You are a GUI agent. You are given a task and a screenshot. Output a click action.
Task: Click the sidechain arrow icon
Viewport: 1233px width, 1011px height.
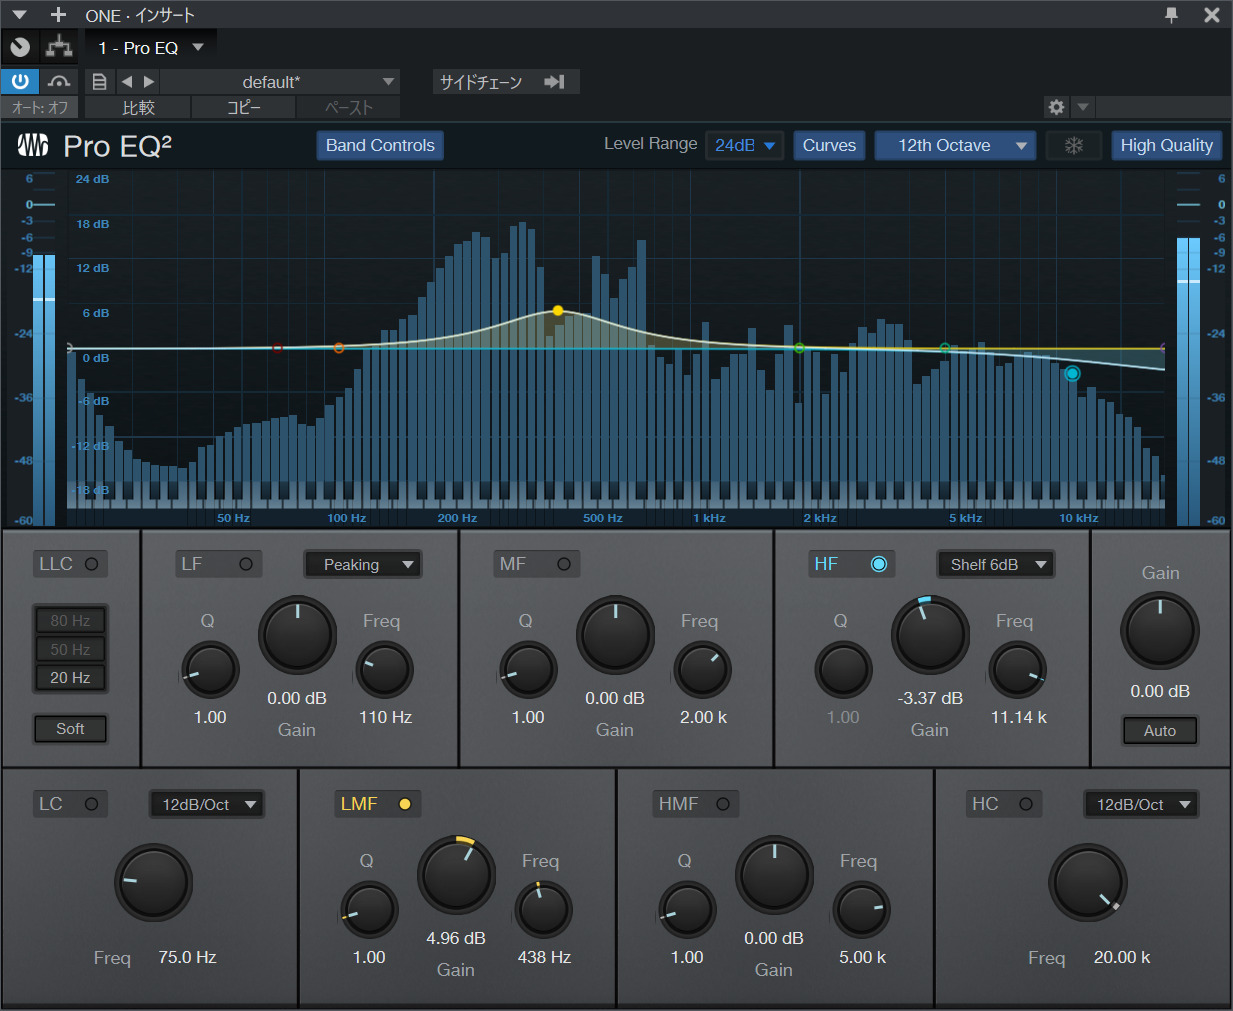554,82
